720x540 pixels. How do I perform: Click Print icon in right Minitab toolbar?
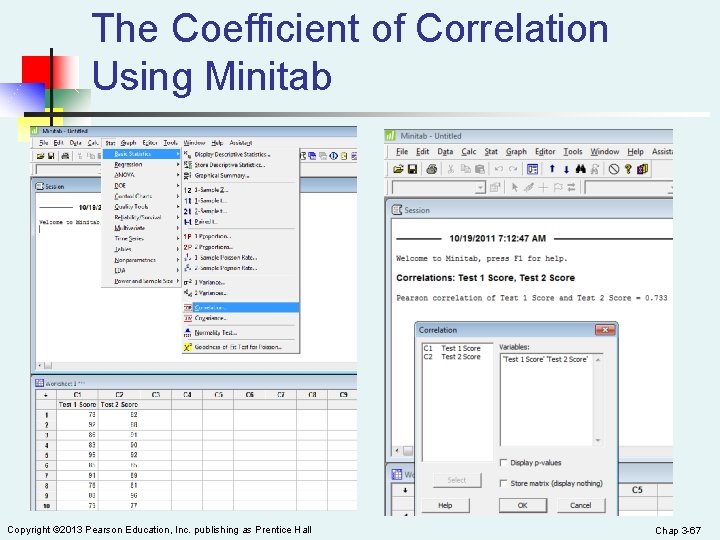[431, 169]
